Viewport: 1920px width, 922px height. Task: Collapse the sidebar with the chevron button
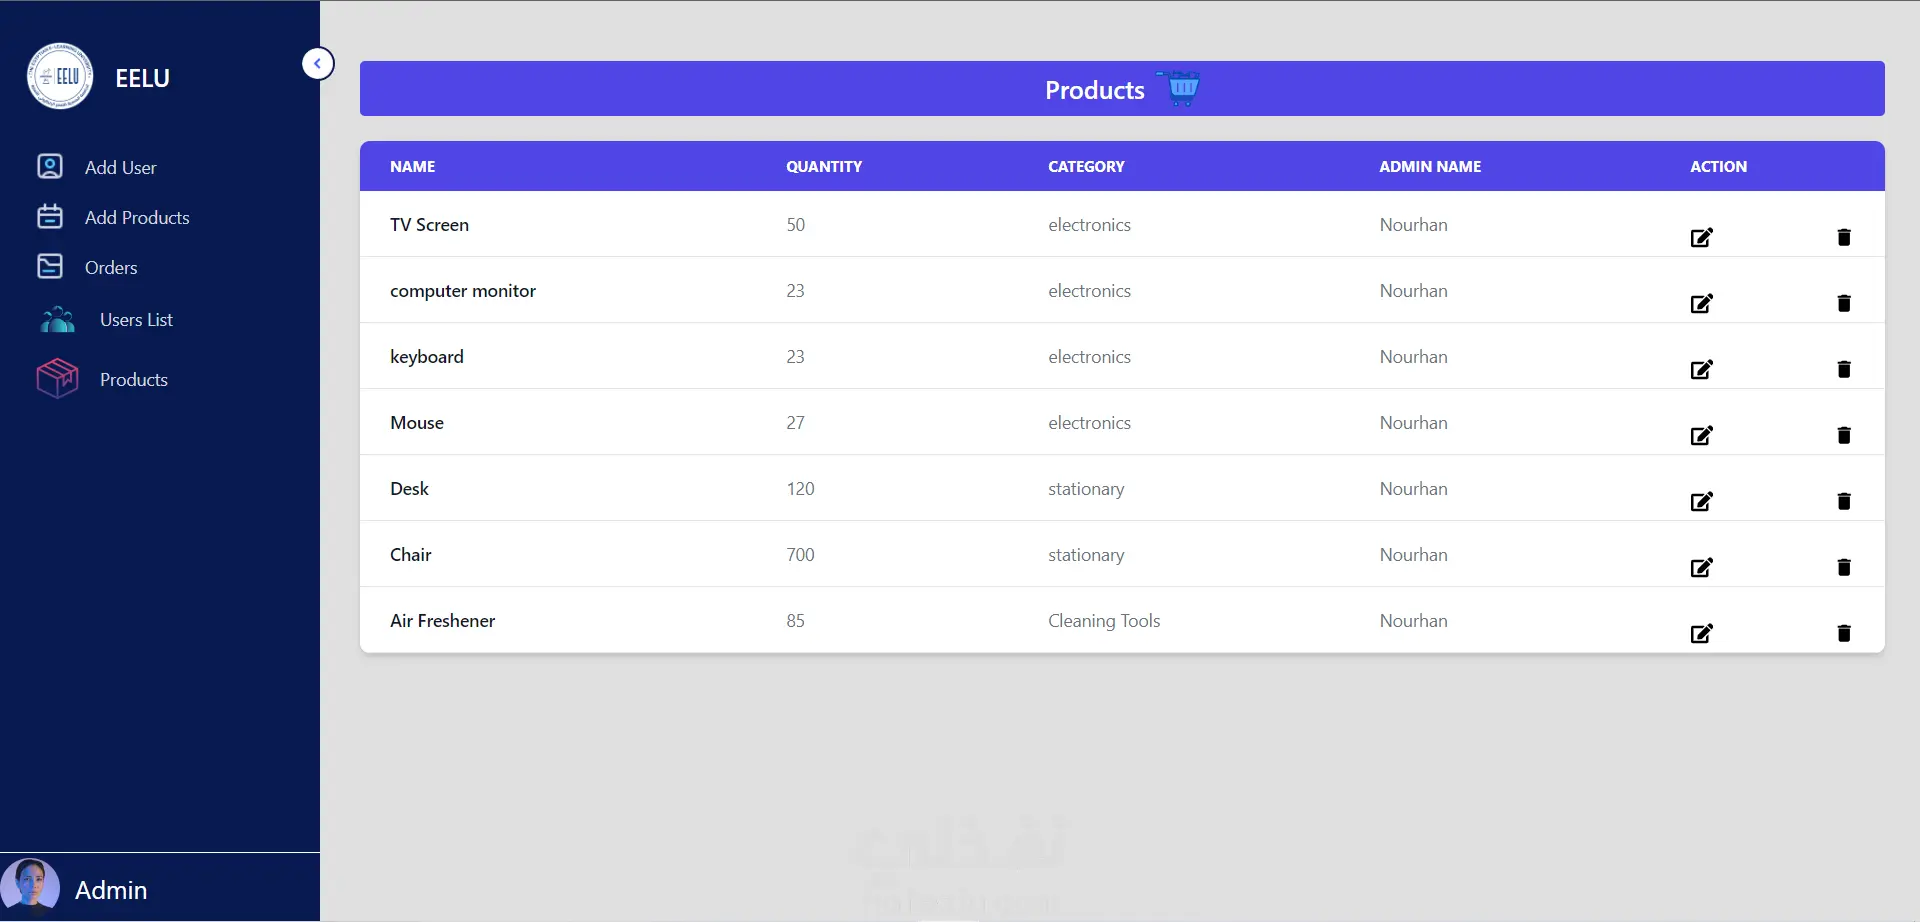pyautogui.click(x=318, y=64)
